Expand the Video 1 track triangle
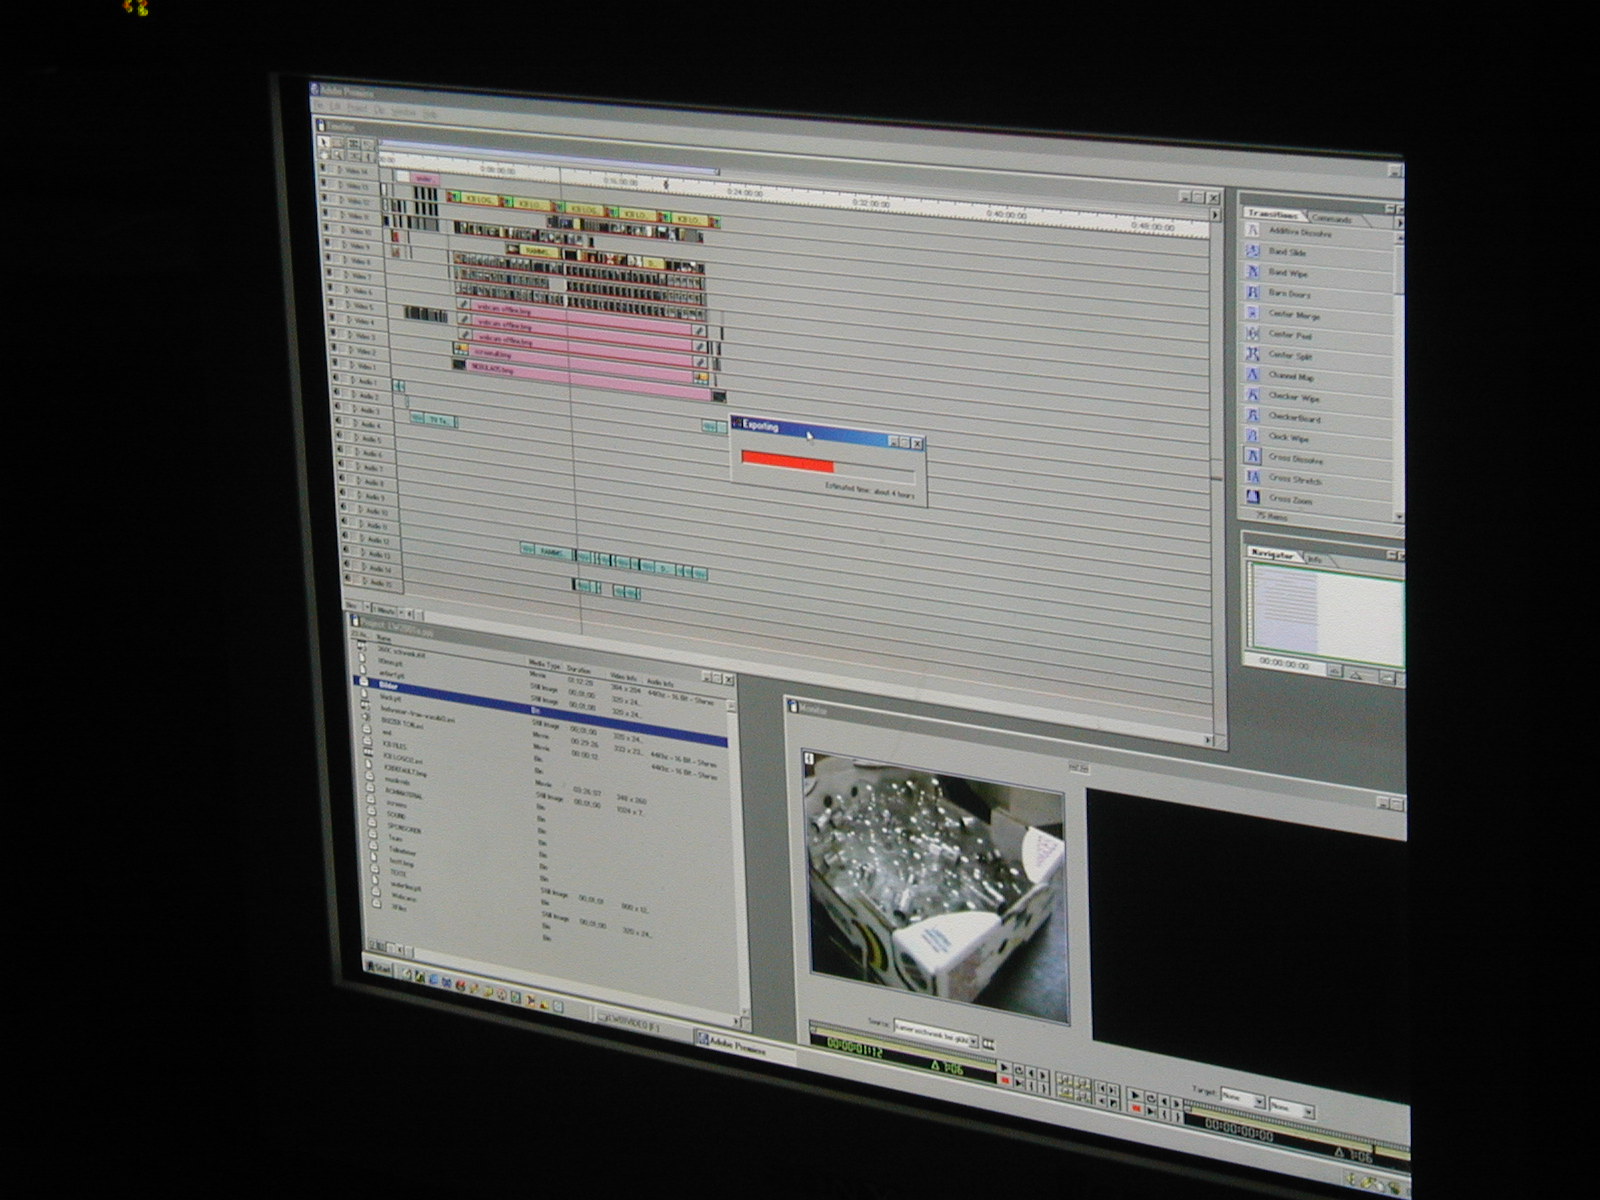Screen dimensions: 1600x1200 pos(352,365)
